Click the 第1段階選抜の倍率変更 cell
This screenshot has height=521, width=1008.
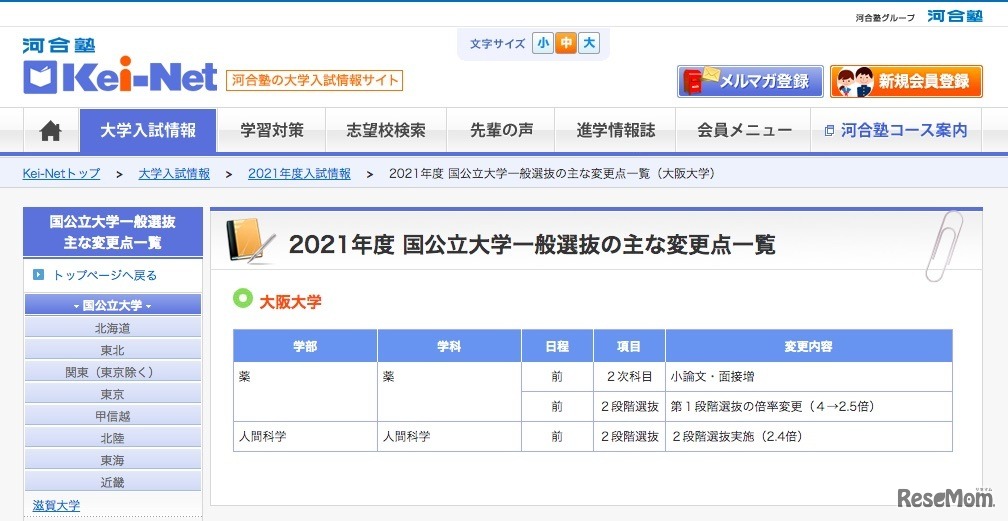[809, 407]
